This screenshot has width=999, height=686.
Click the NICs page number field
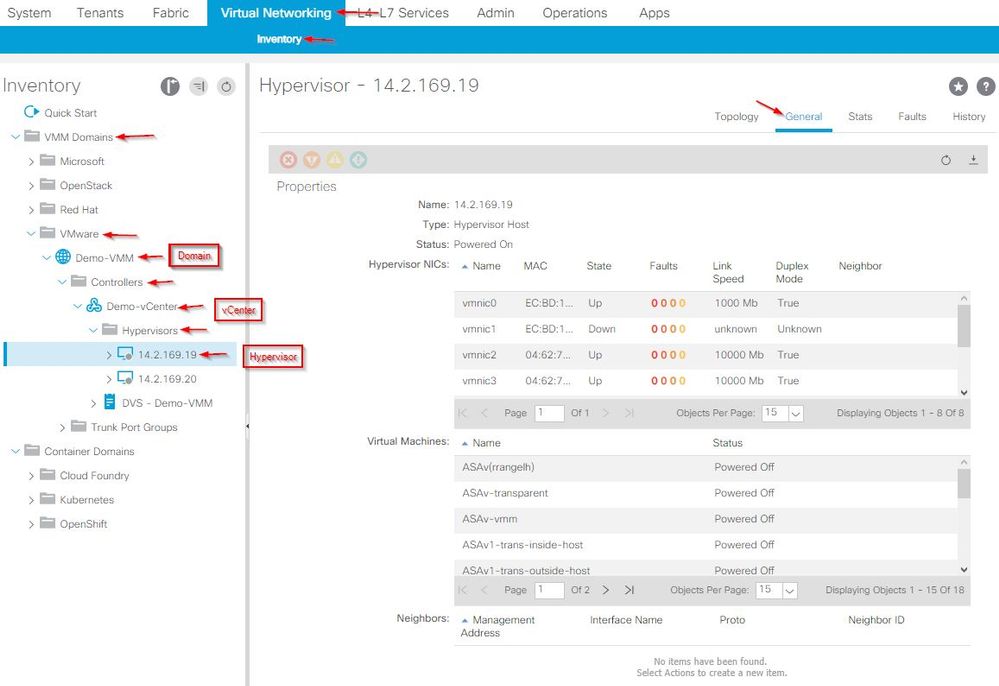point(549,413)
